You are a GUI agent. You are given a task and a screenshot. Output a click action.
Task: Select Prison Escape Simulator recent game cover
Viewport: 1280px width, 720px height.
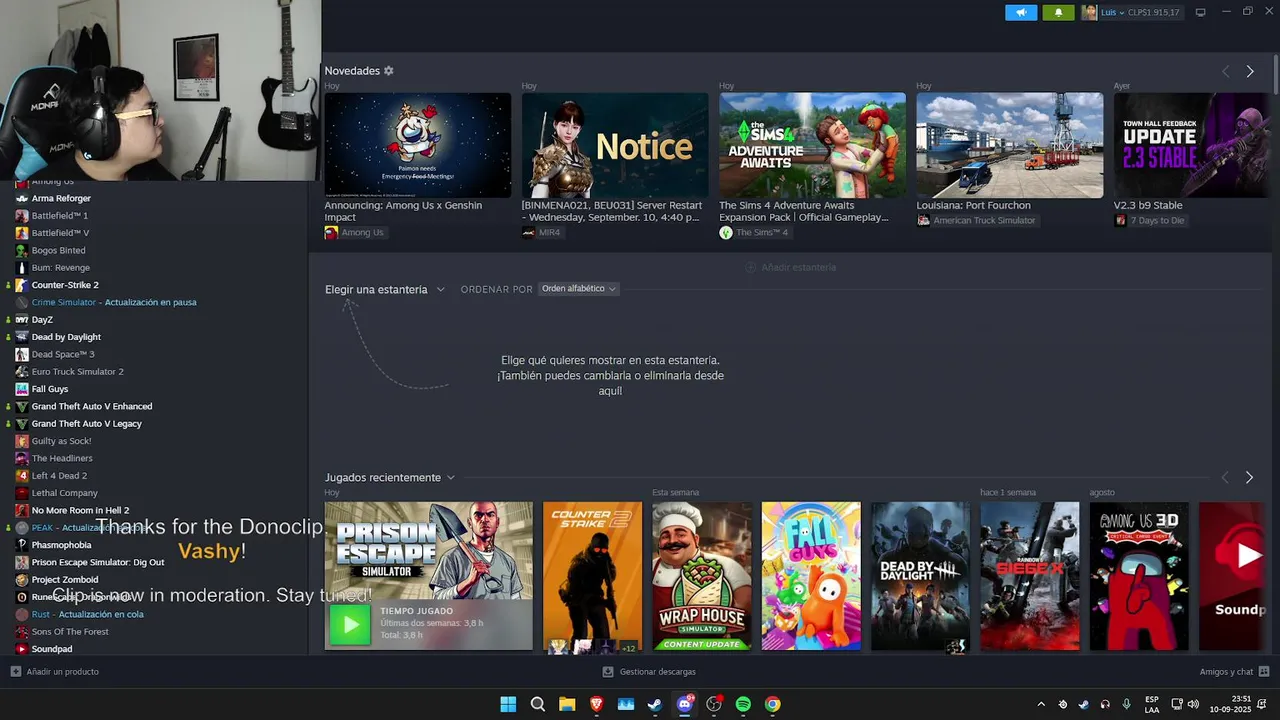click(428, 550)
